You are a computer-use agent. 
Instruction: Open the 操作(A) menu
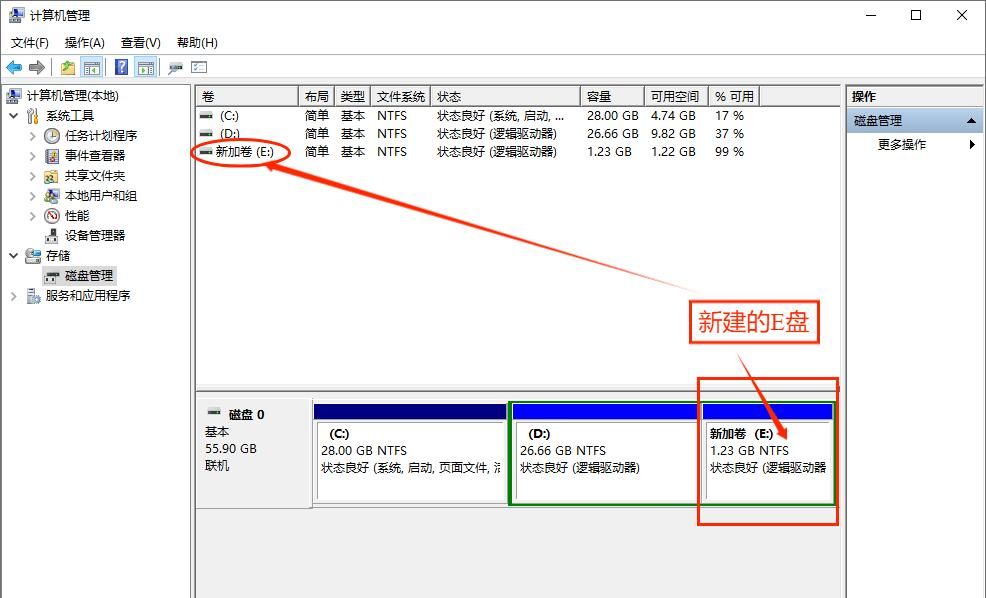84,43
